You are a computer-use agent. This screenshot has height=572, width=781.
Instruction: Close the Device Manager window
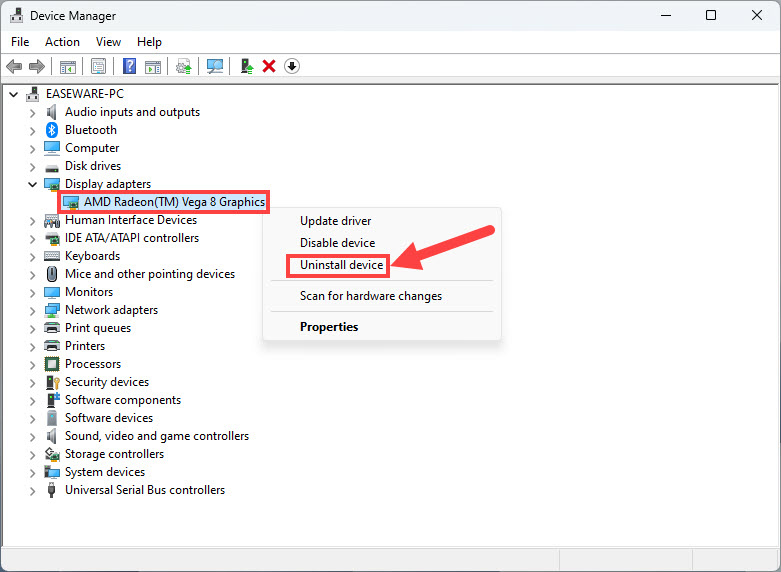click(x=757, y=15)
